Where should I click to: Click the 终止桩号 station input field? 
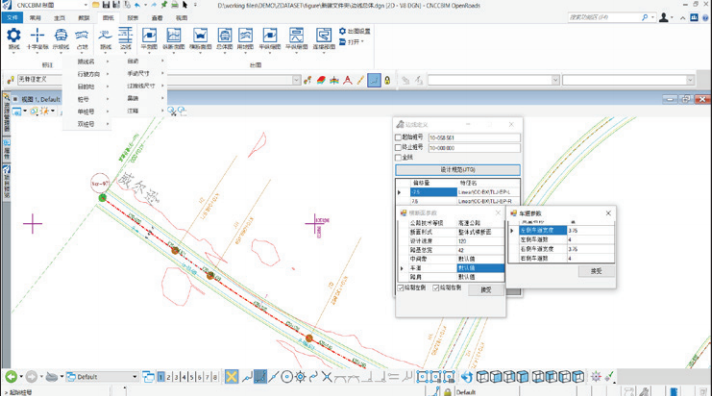[x=474, y=148]
